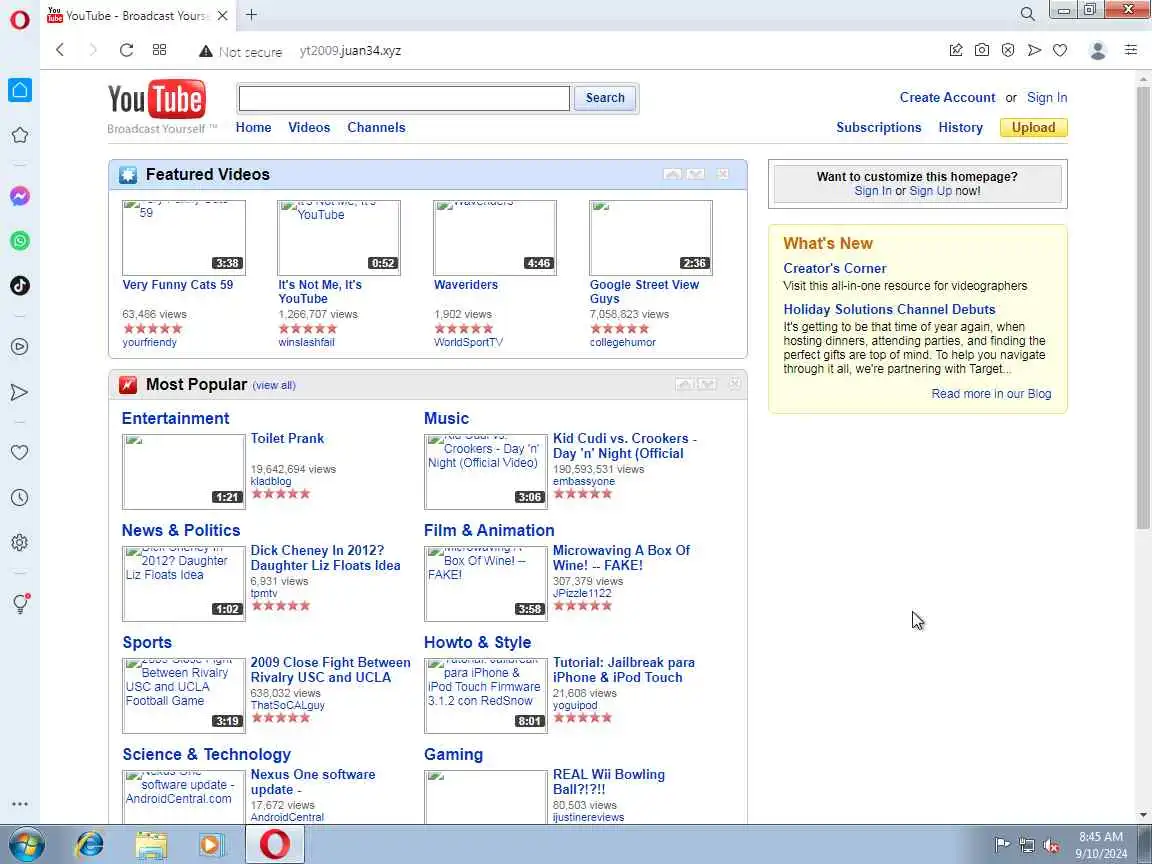Click the yellow Upload button
This screenshot has width=1152, height=864.
(1033, 127)
